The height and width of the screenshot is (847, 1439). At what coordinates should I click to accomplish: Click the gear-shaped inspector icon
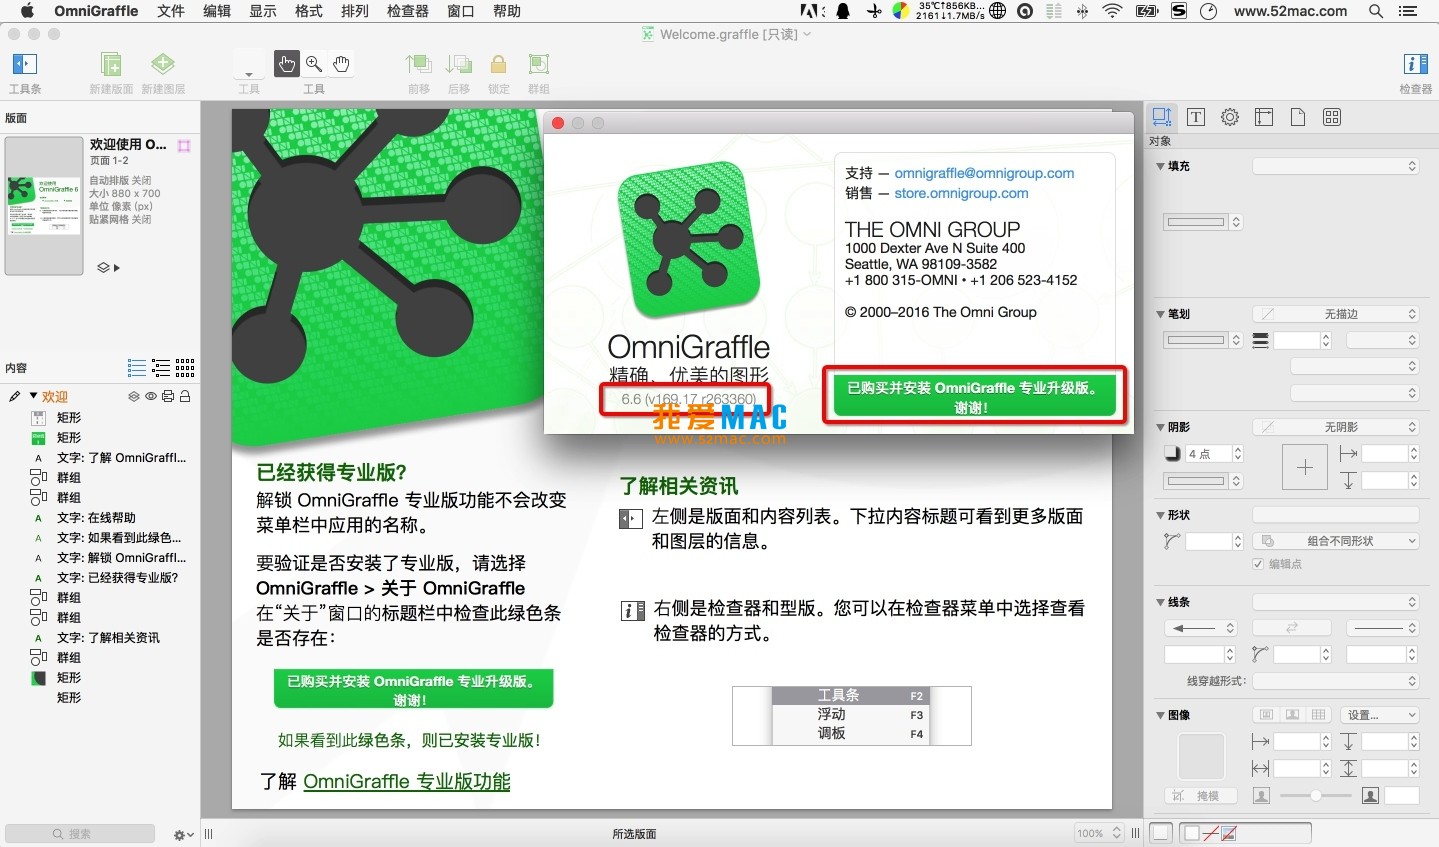click(1229, 117)
